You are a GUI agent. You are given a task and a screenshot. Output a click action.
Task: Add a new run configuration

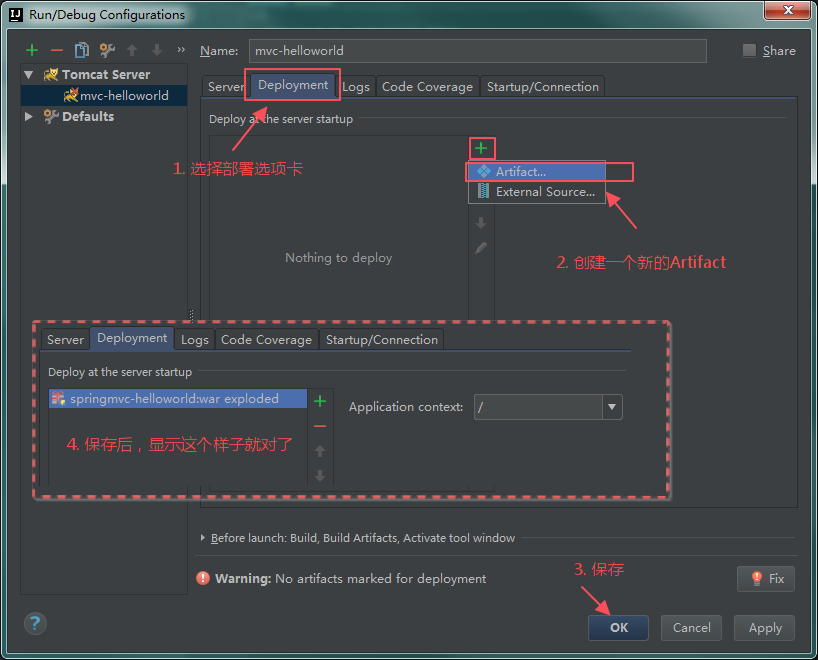[x=31, y=50]
